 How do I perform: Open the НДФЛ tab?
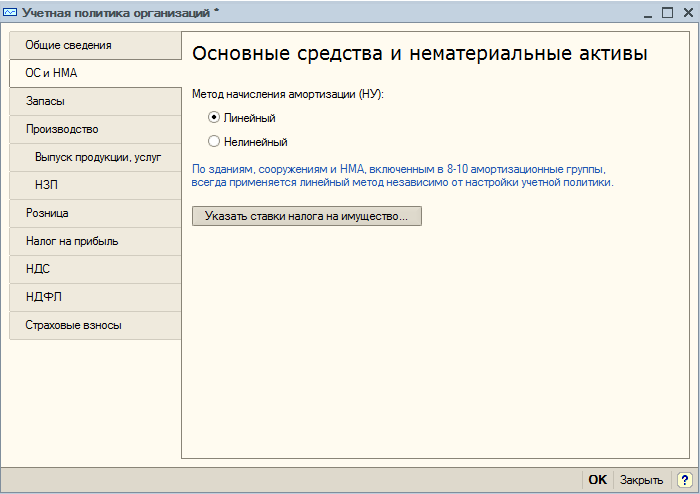click(95, 297)
